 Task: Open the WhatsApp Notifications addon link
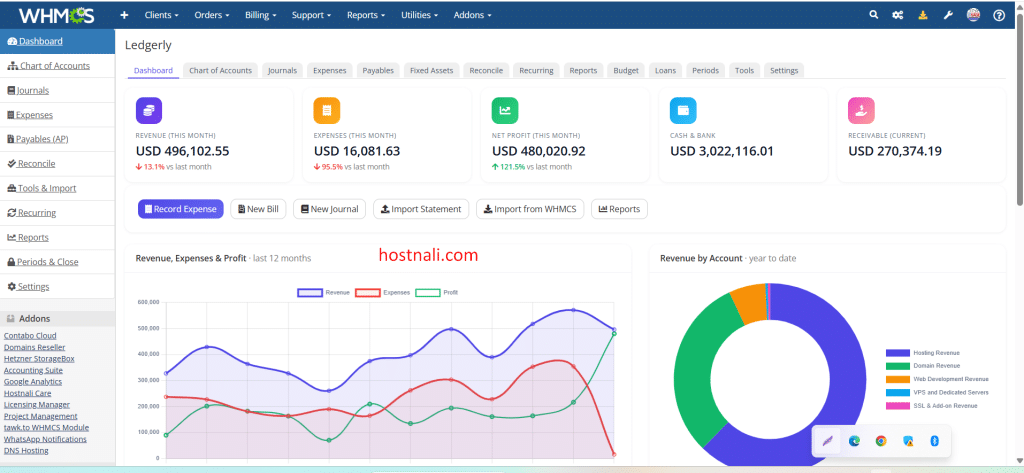point(45,439)
